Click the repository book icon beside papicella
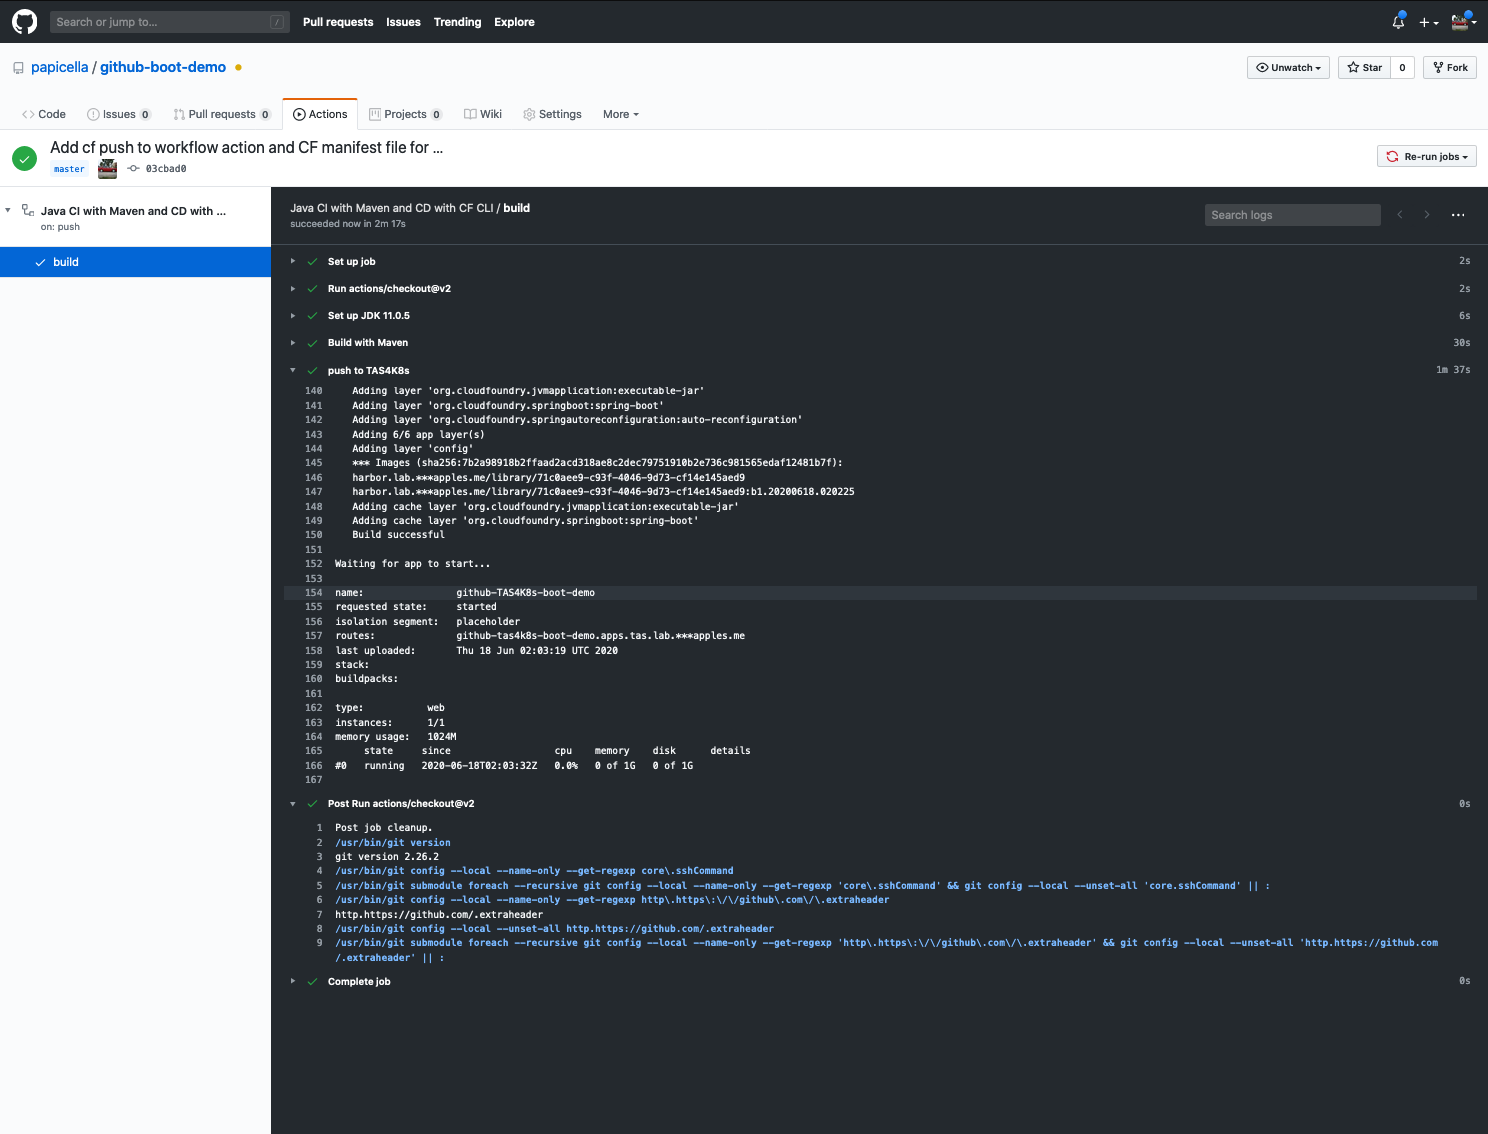The image size is (1488, 1134). pyautogui.click(x=18, y=67)
